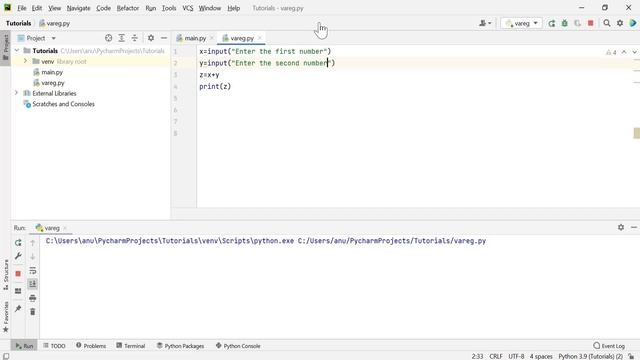Stop process in Run panel
Screen dimensions: 640x360
click(18, 273)
